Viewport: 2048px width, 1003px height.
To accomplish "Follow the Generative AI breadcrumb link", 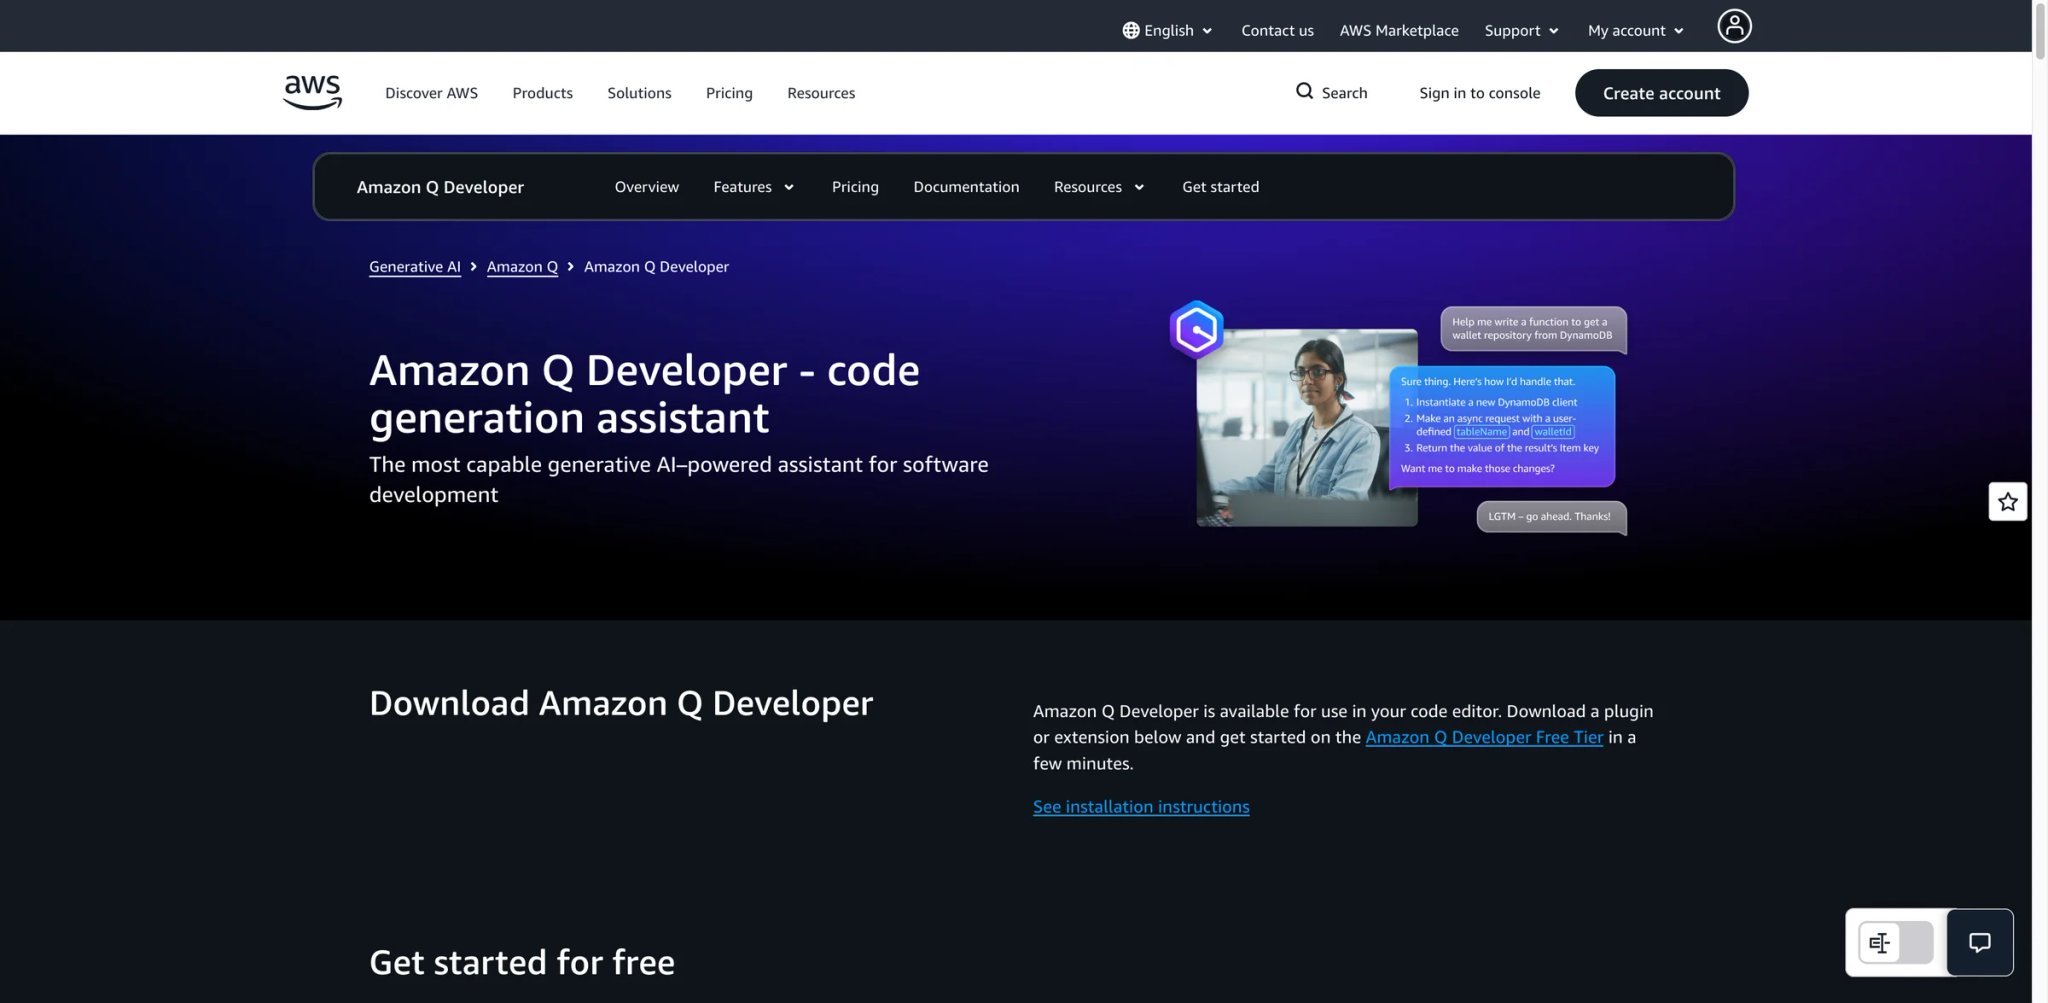I will tap(415, 267).
